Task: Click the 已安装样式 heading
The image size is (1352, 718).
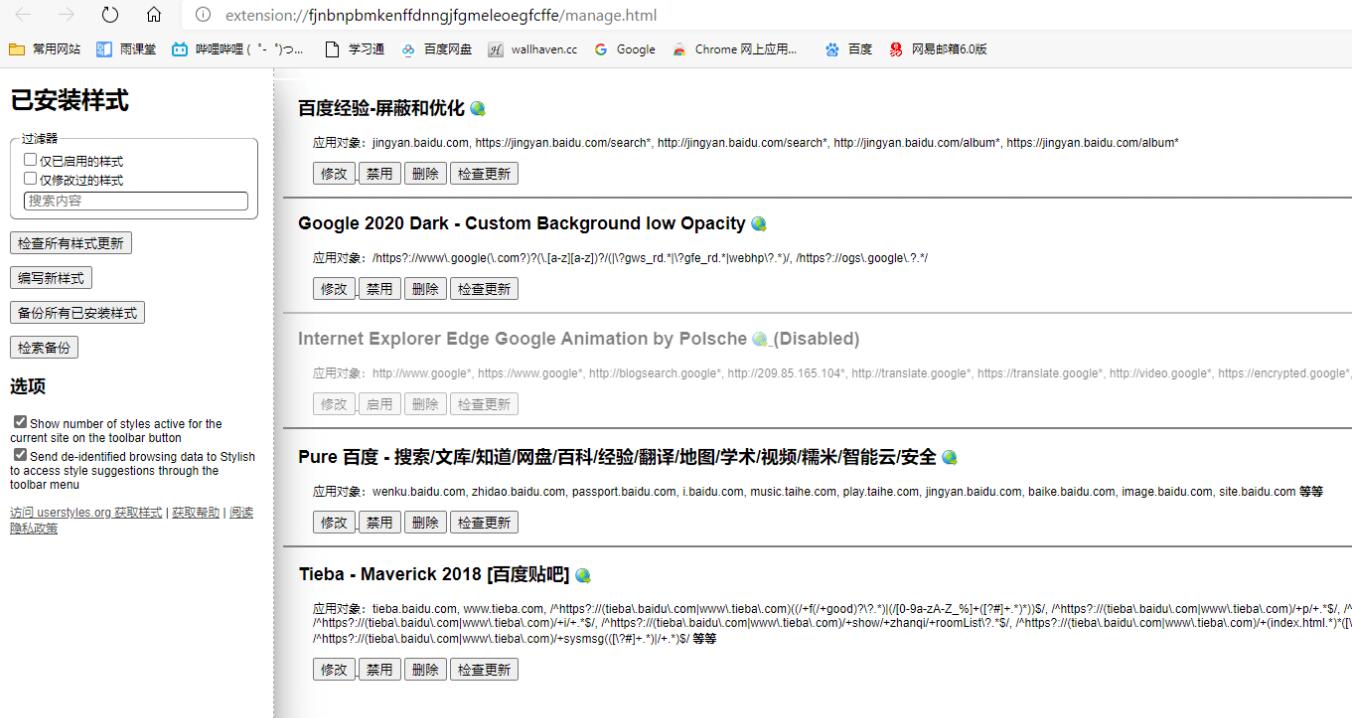Action: click(x=70, y=100)
